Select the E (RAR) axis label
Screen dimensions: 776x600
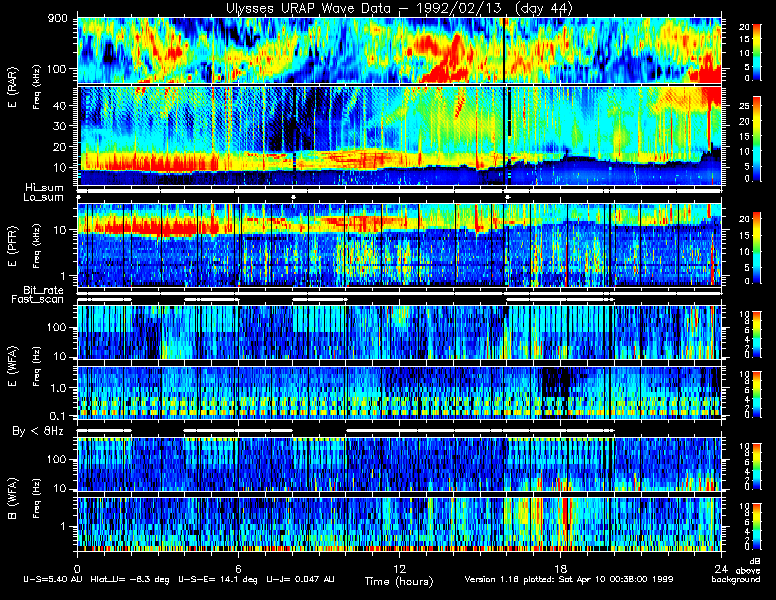[x=13, y=87]
